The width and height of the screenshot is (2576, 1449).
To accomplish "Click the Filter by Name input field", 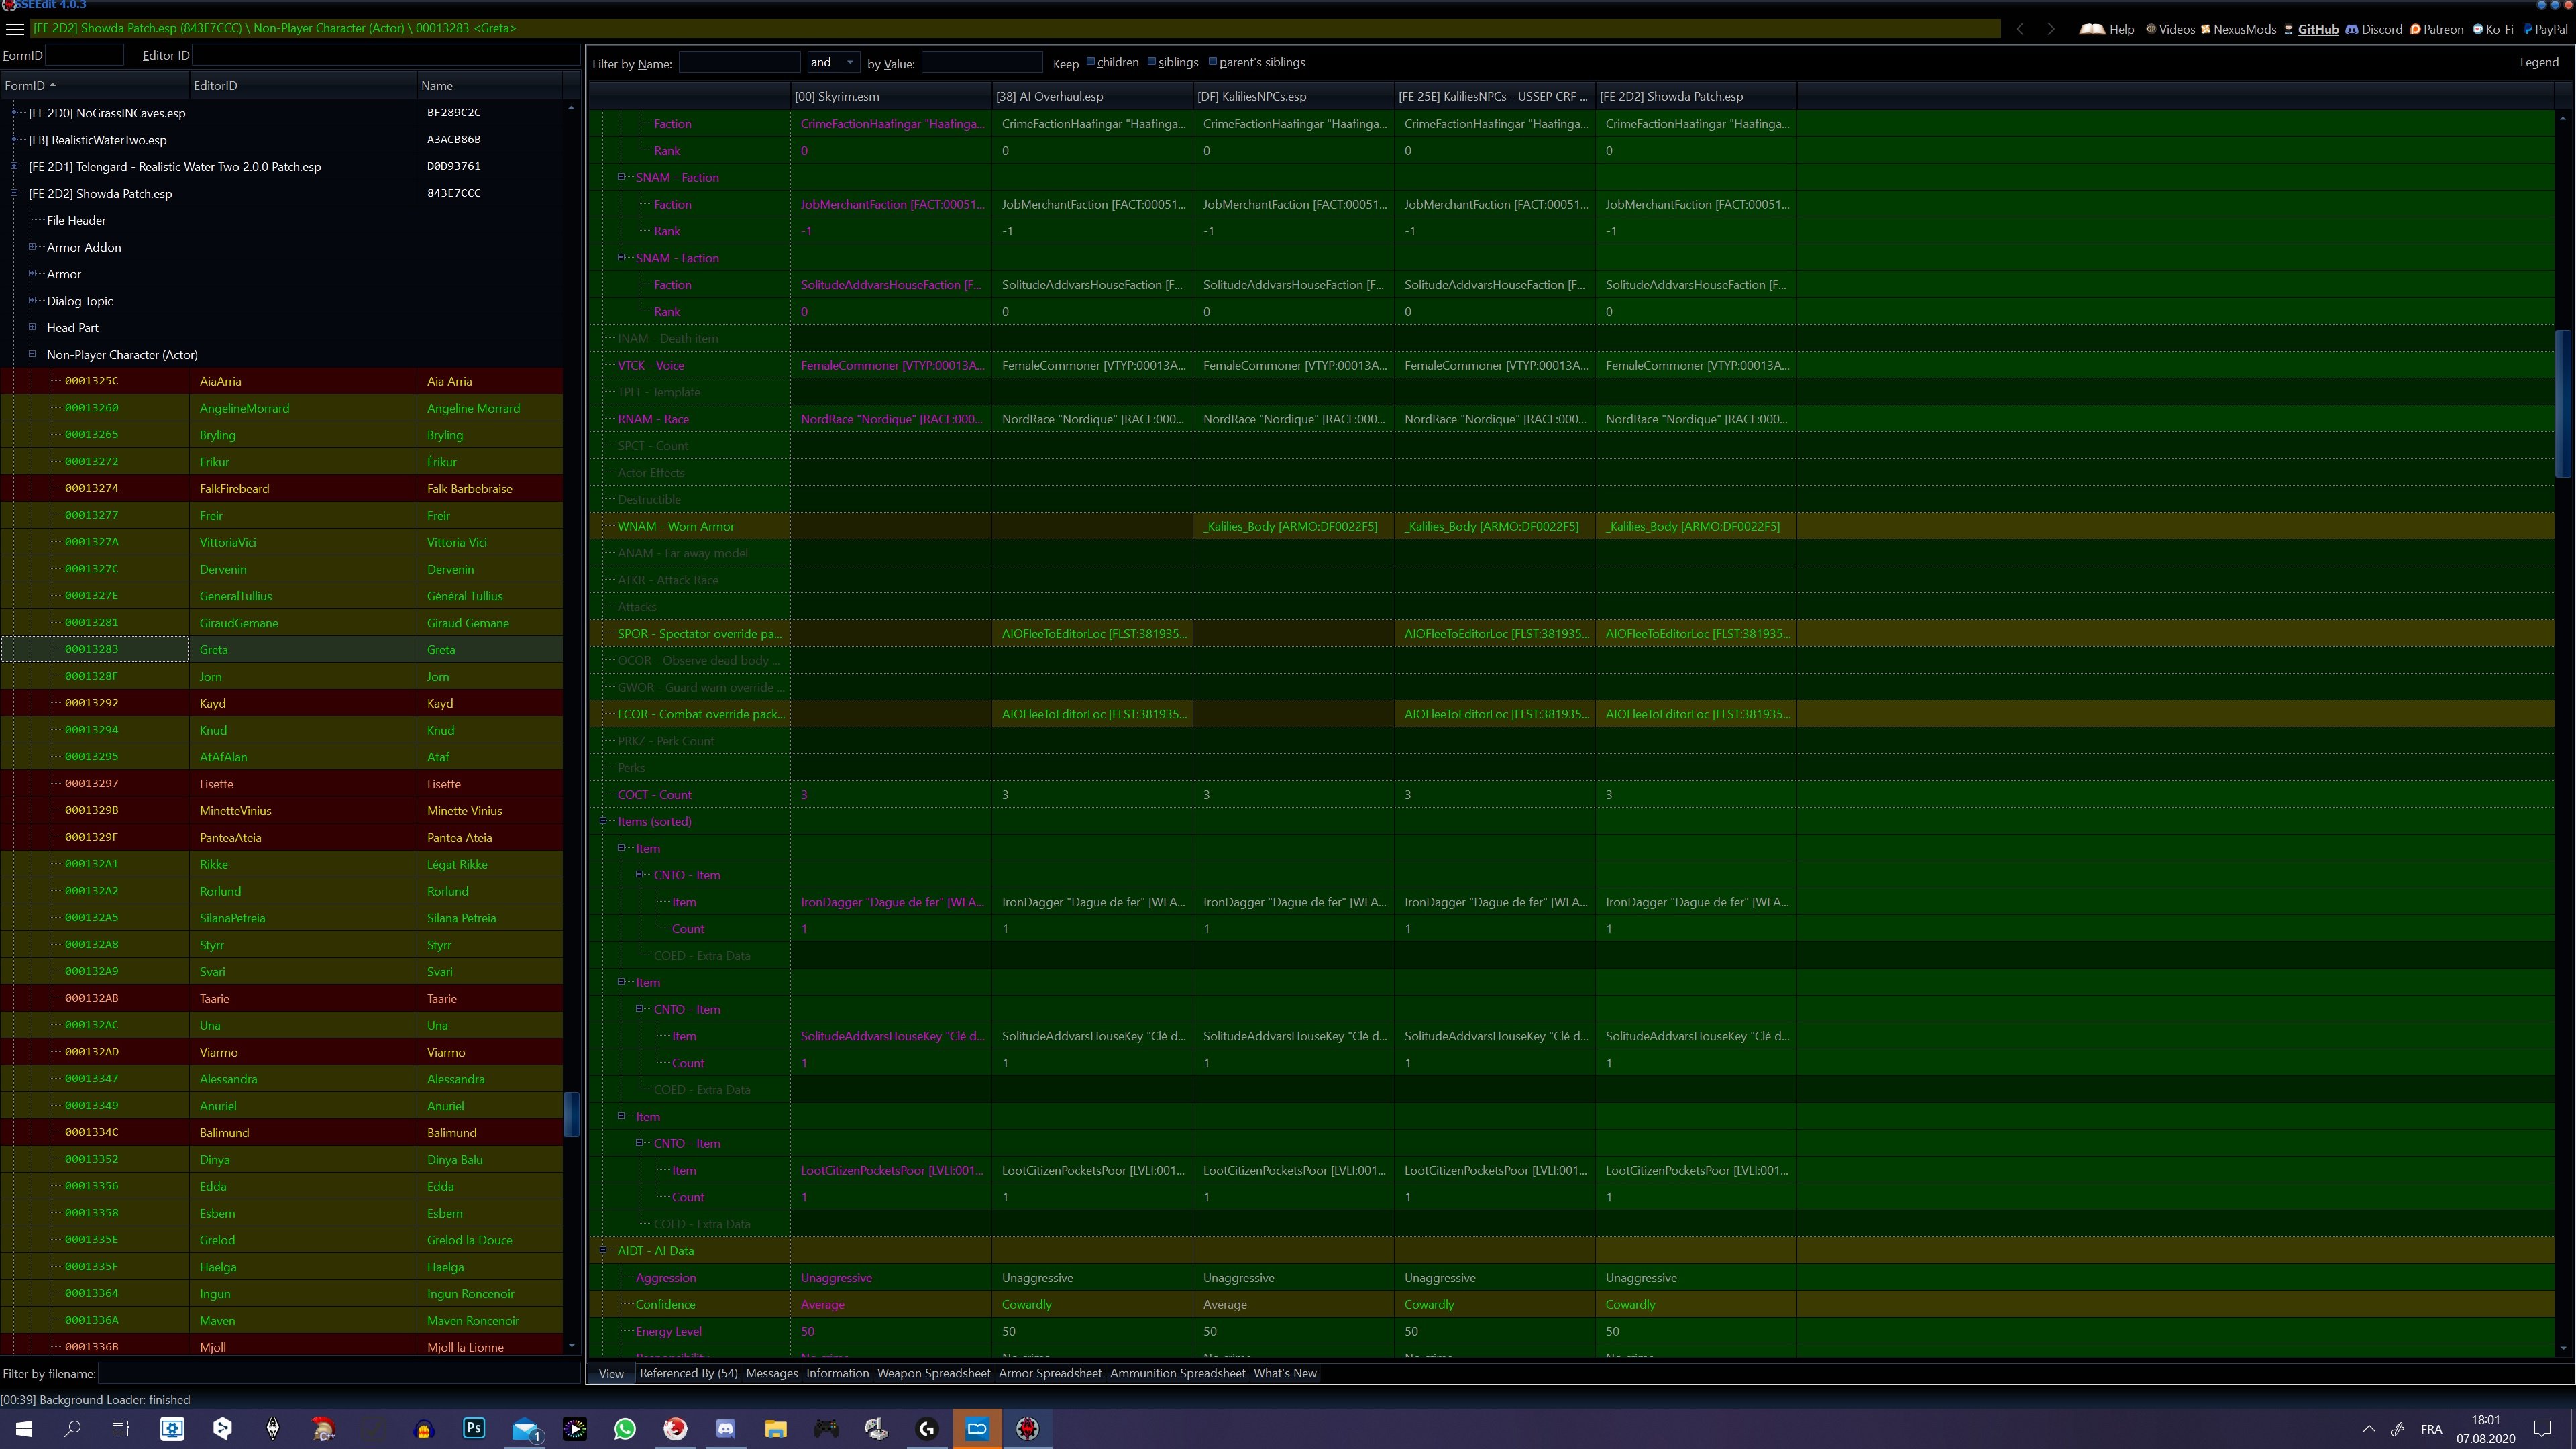I will (x=739, y=63).
